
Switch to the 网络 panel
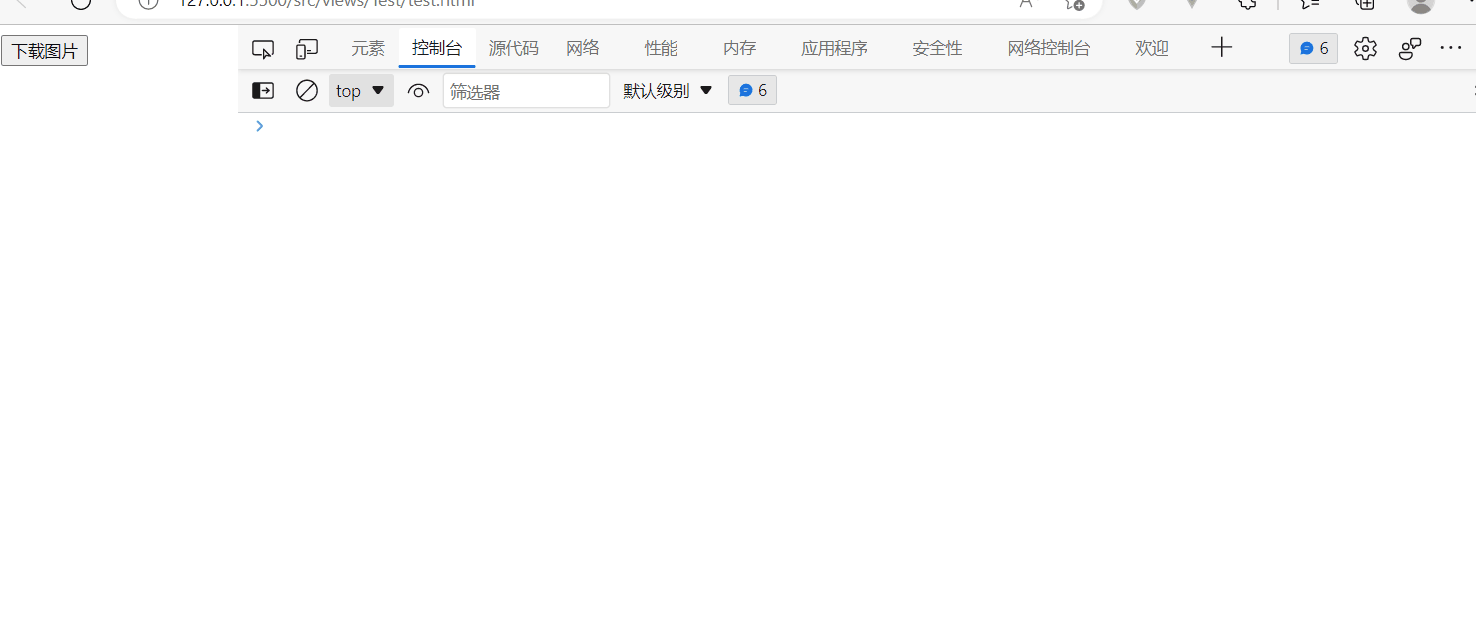(582, 48)
